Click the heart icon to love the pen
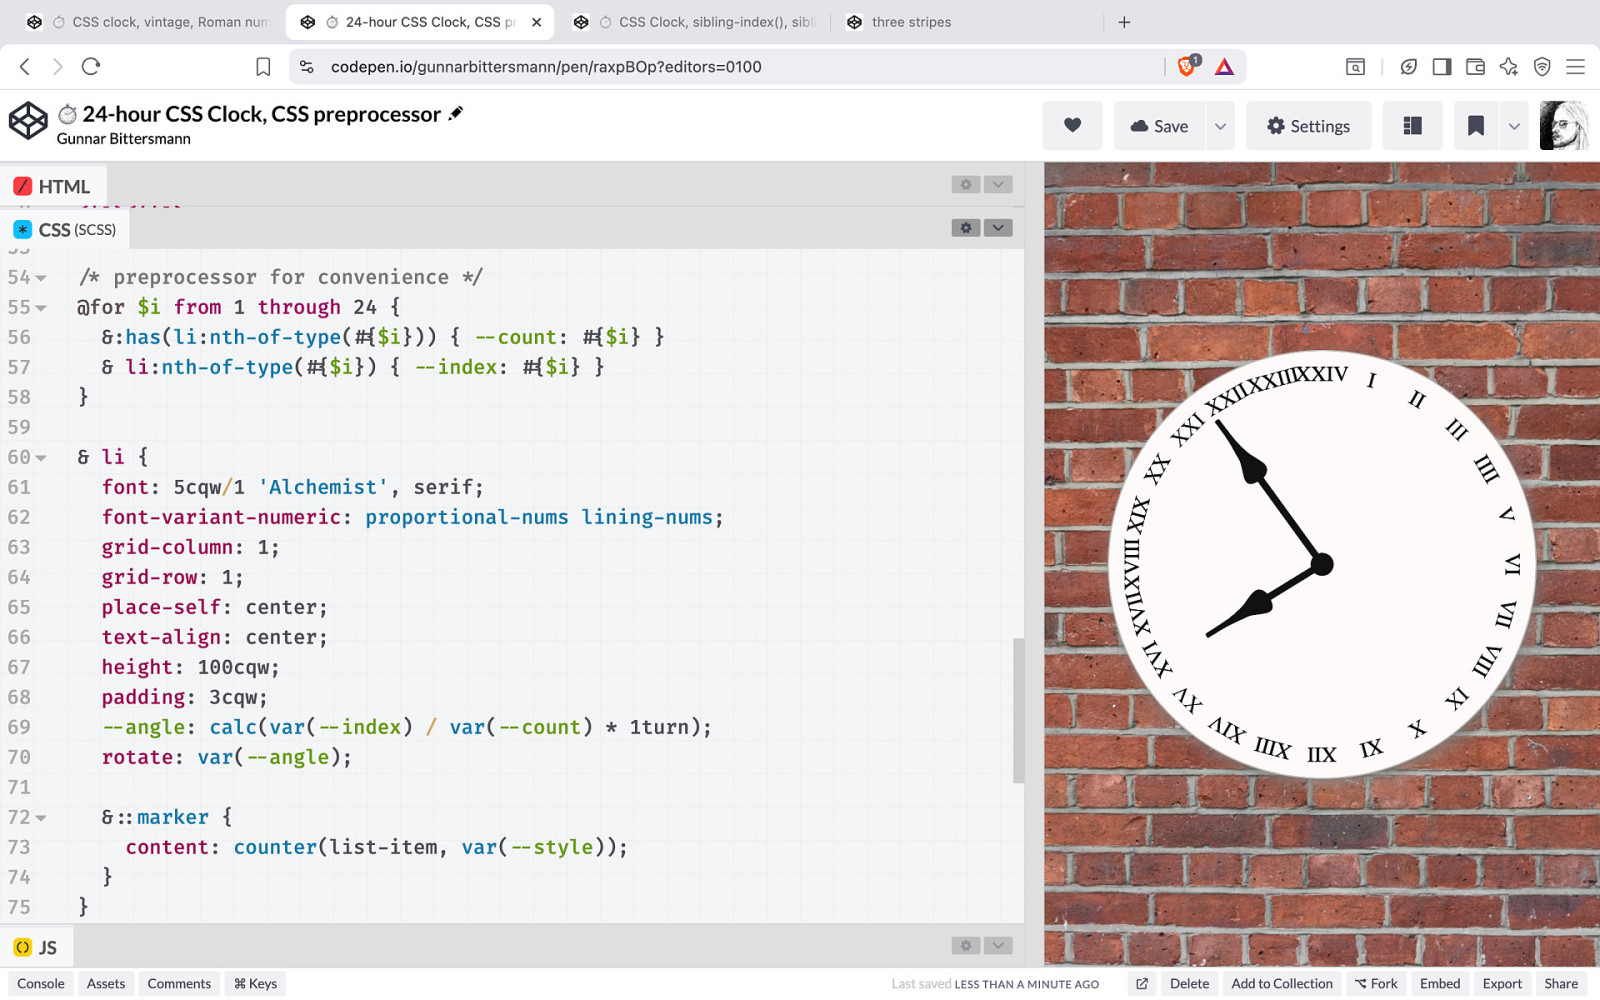 [x=1072, y=126]
